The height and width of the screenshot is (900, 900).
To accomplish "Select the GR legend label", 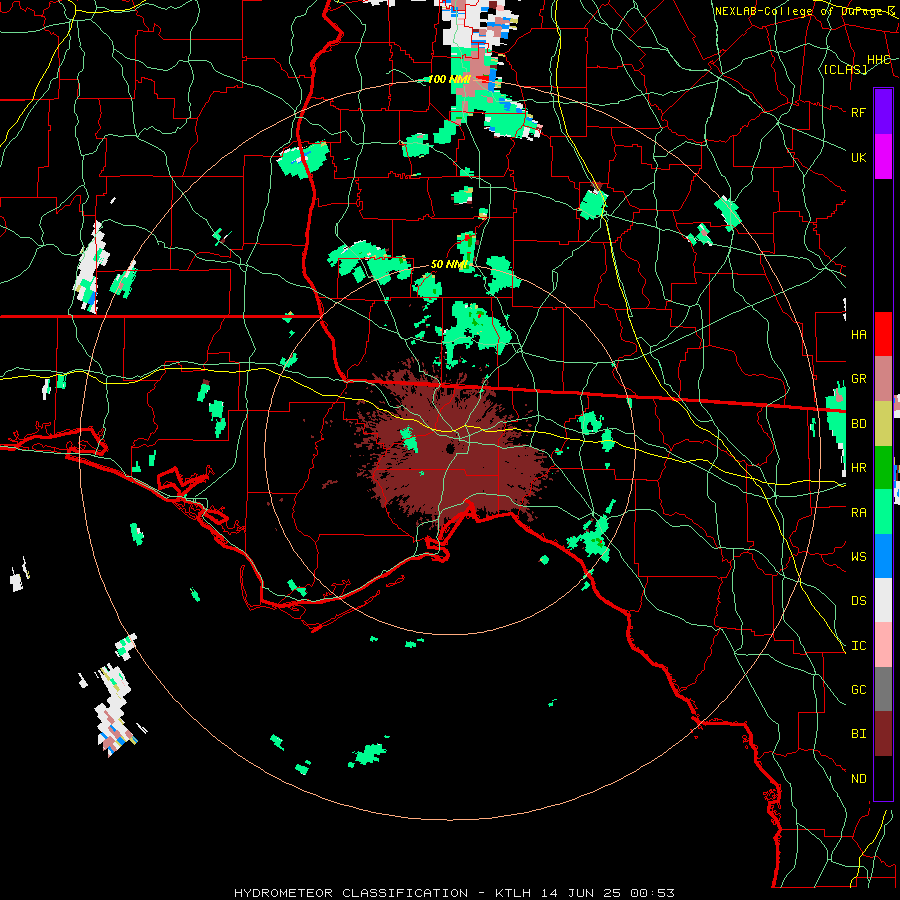I will [858, 379].
